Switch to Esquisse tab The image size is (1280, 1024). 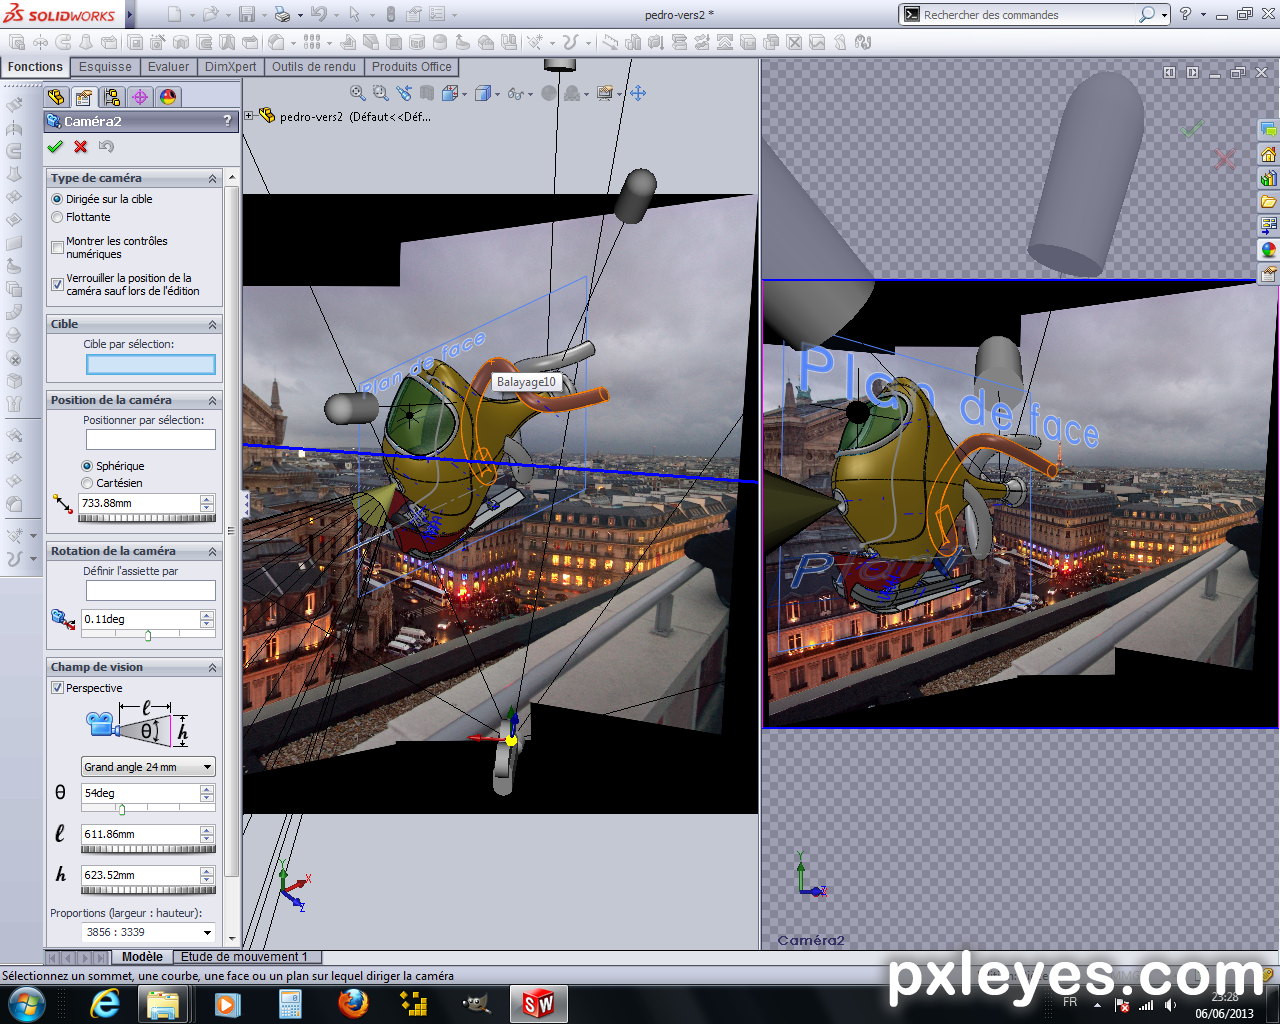tap(105, 67)
